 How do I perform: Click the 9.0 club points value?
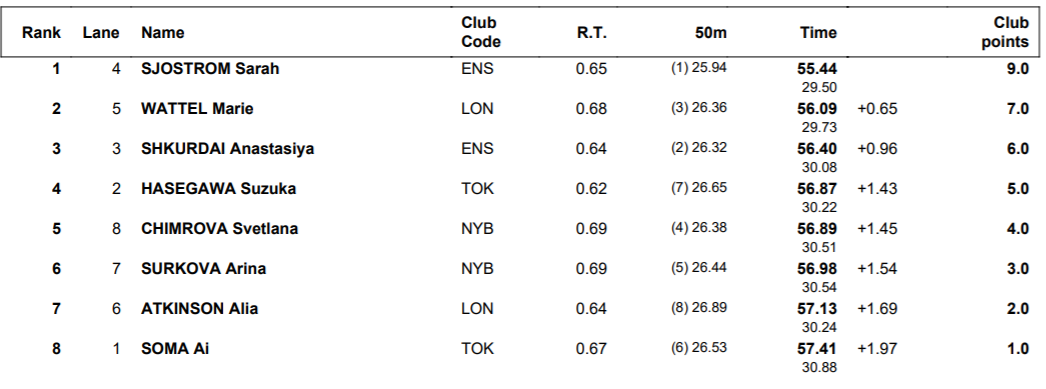coord(1018,69)
